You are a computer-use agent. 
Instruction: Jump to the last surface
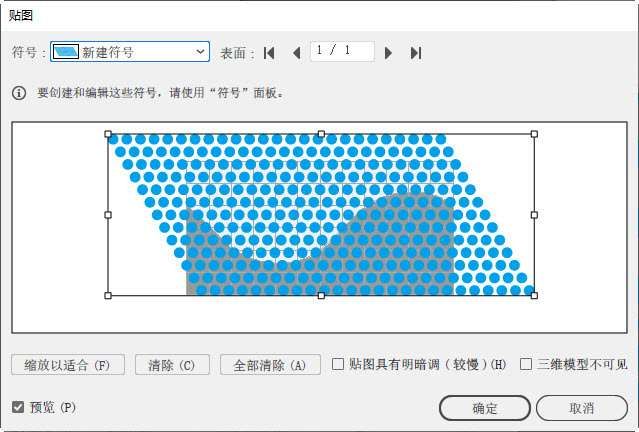(x=416, y=53)
